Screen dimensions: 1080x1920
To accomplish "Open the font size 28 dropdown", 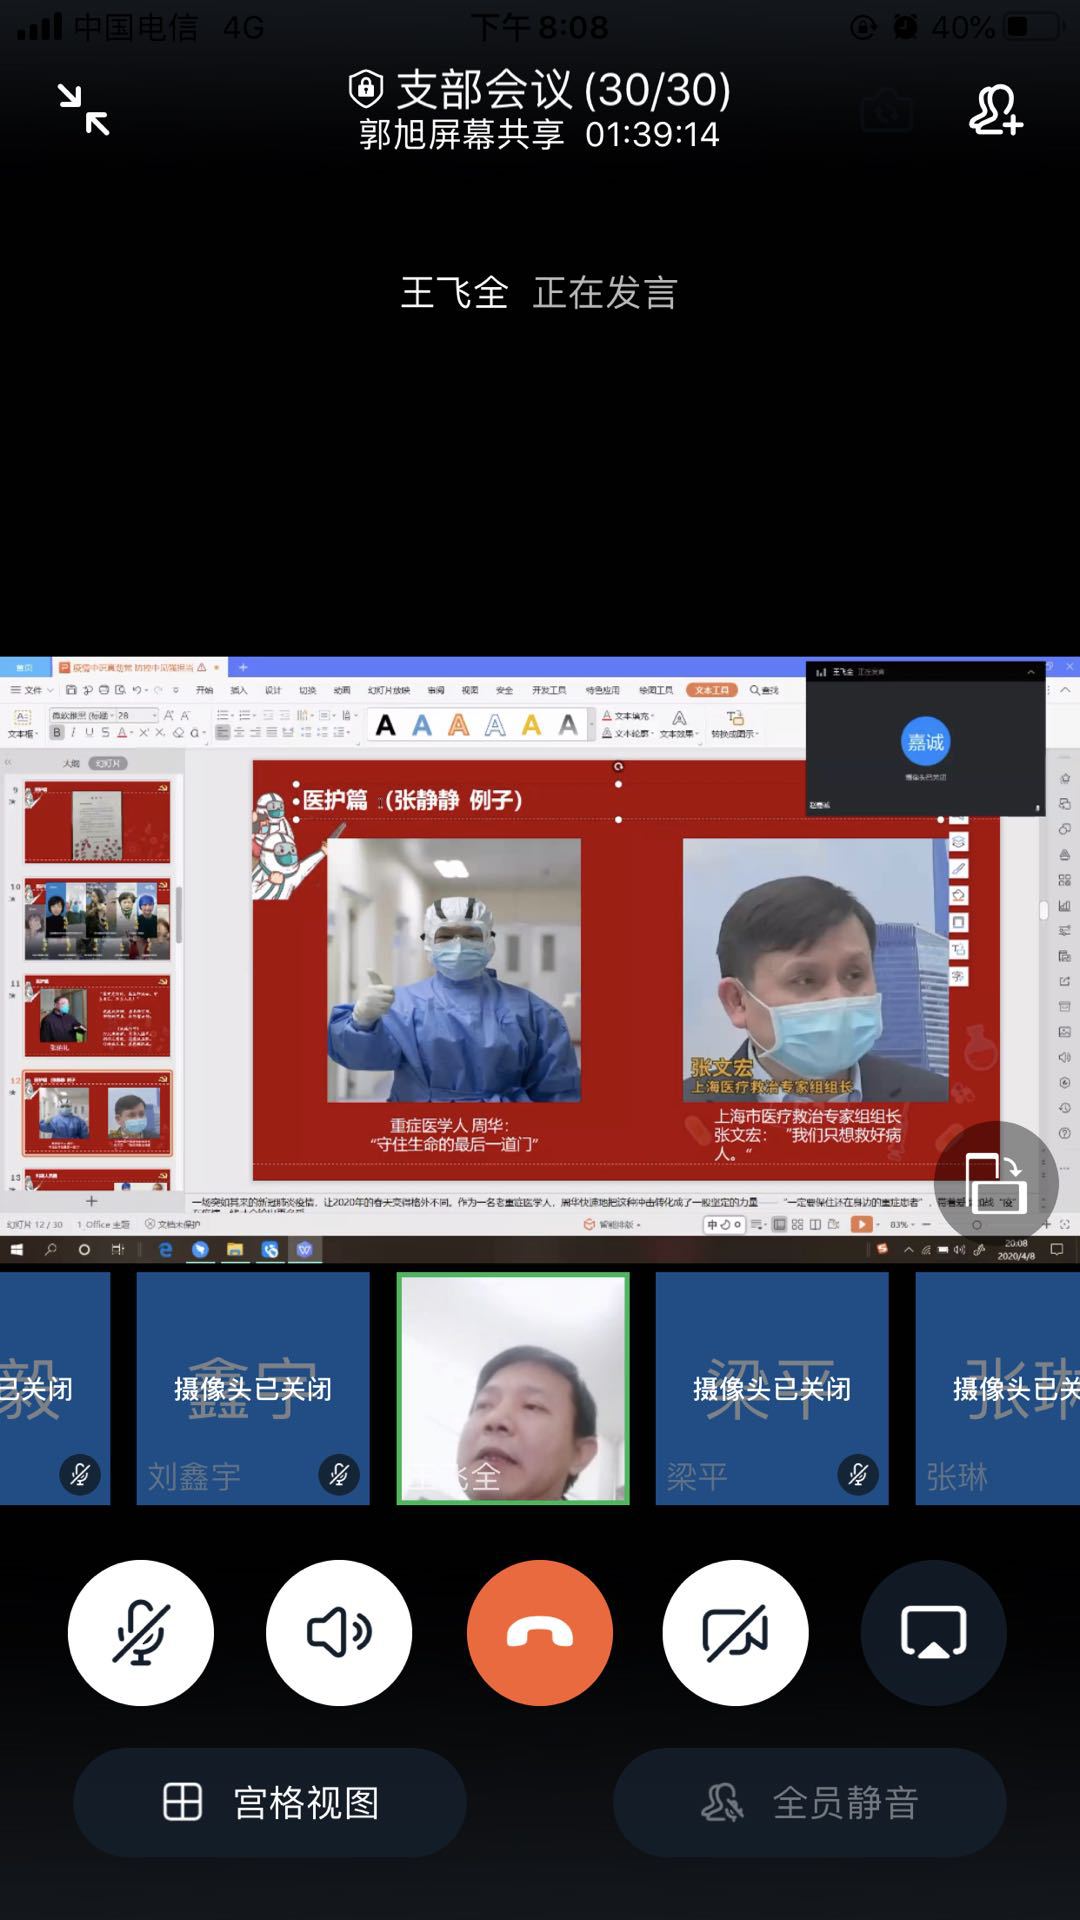I will point(152,715).
